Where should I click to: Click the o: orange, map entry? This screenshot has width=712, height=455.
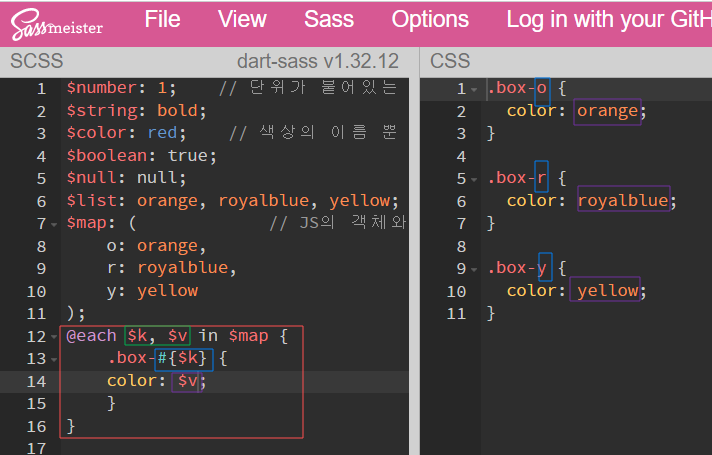coord(156,246)
